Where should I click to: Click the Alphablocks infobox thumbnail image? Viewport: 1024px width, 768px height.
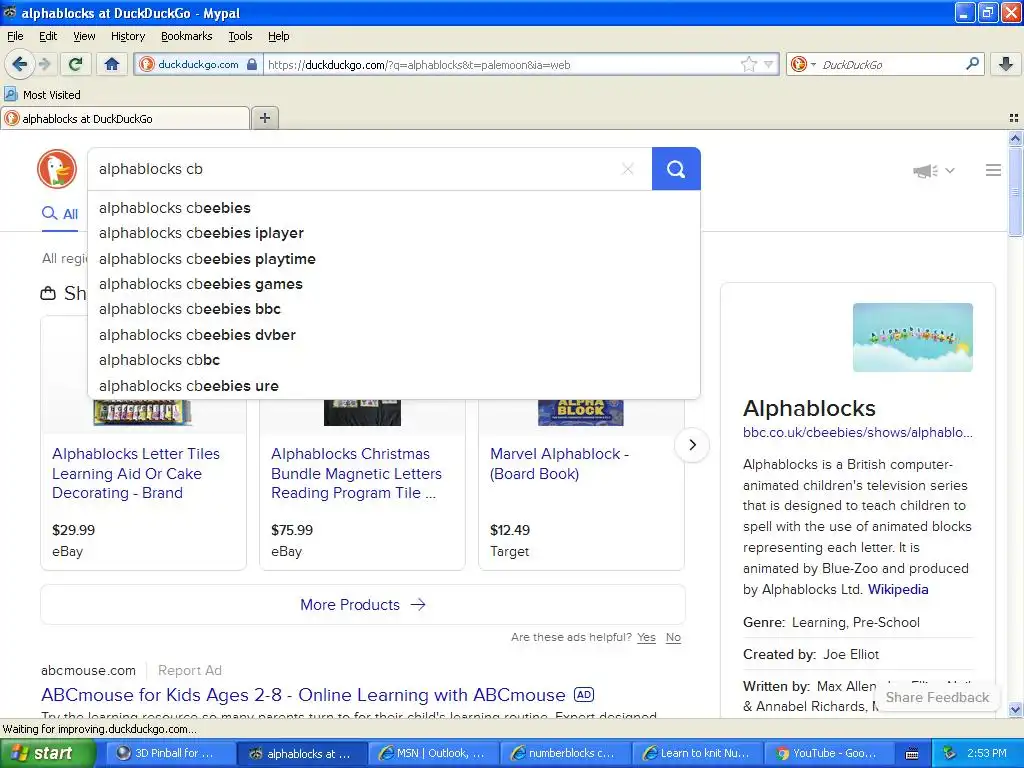912,337
